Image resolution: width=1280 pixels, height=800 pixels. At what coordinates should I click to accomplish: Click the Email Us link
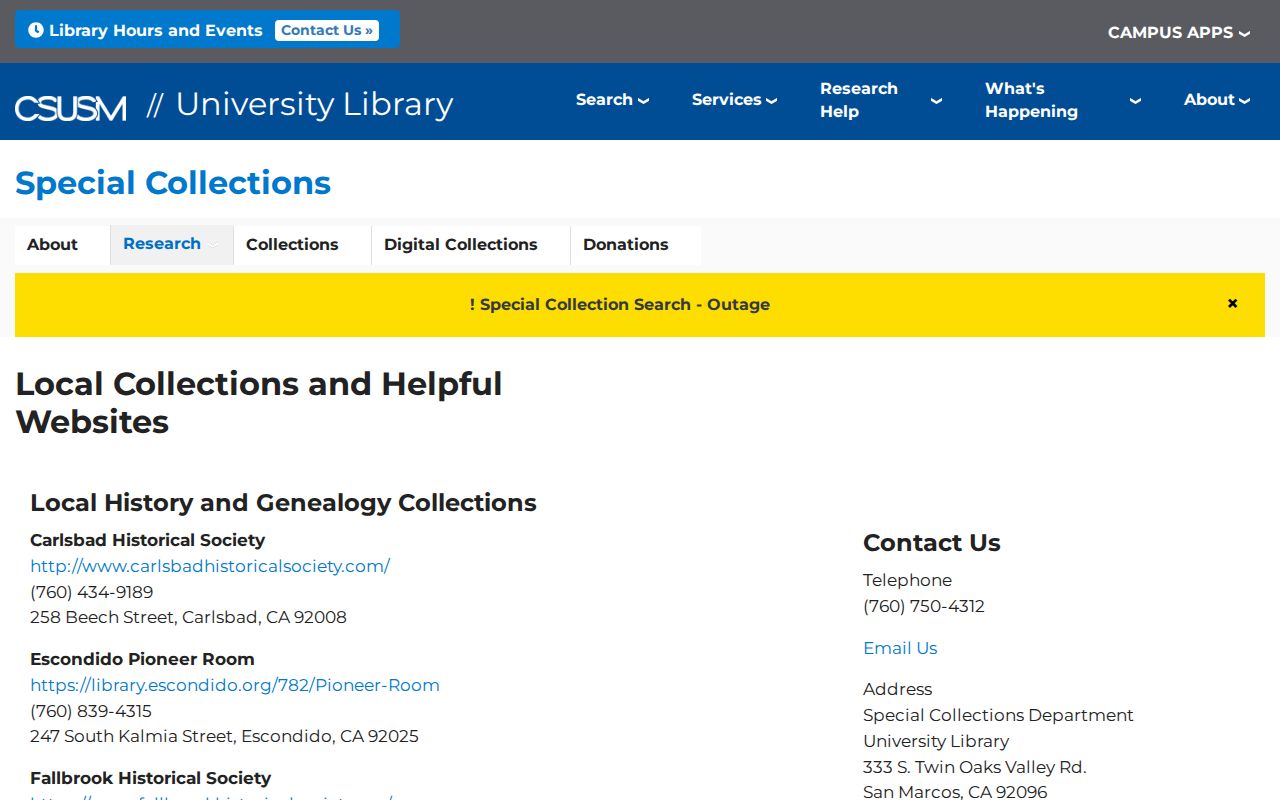coord(900,648)
